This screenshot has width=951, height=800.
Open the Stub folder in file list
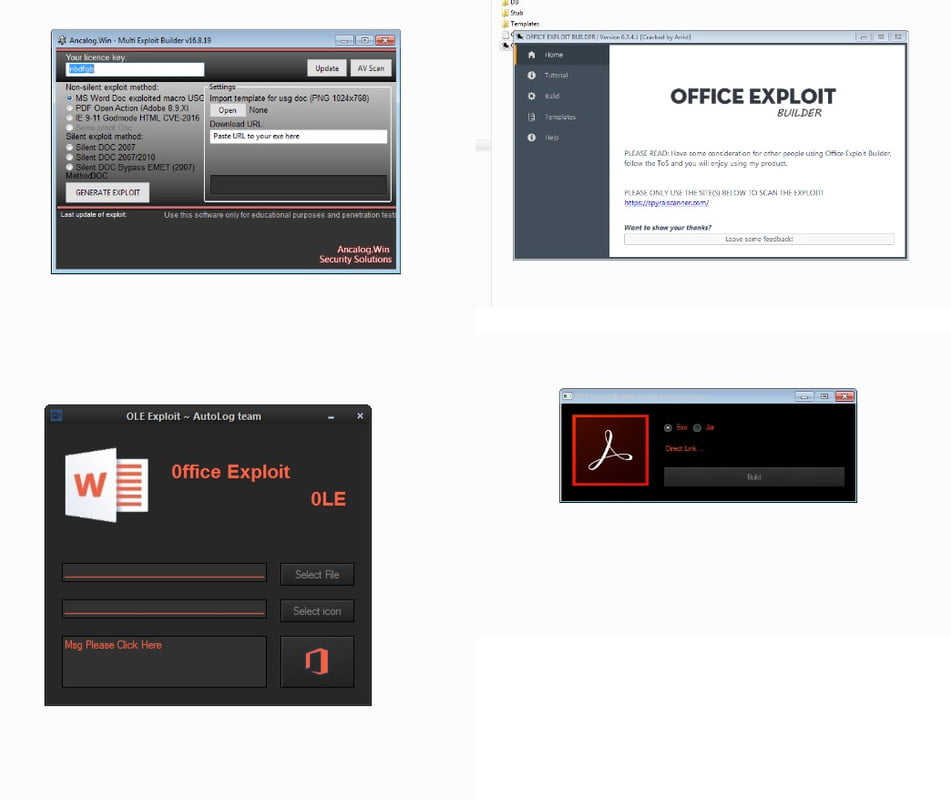(x=516, y=12)
